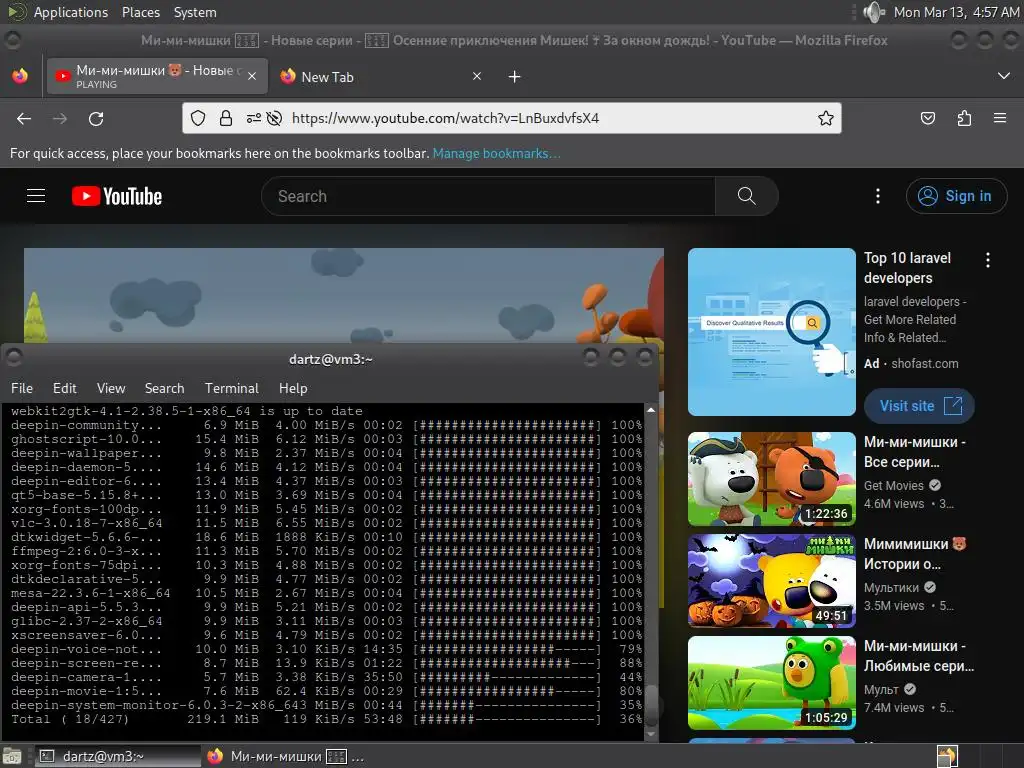Reload the YouTube page
Screen dimensions: 1024x768
tap(96, 118)
